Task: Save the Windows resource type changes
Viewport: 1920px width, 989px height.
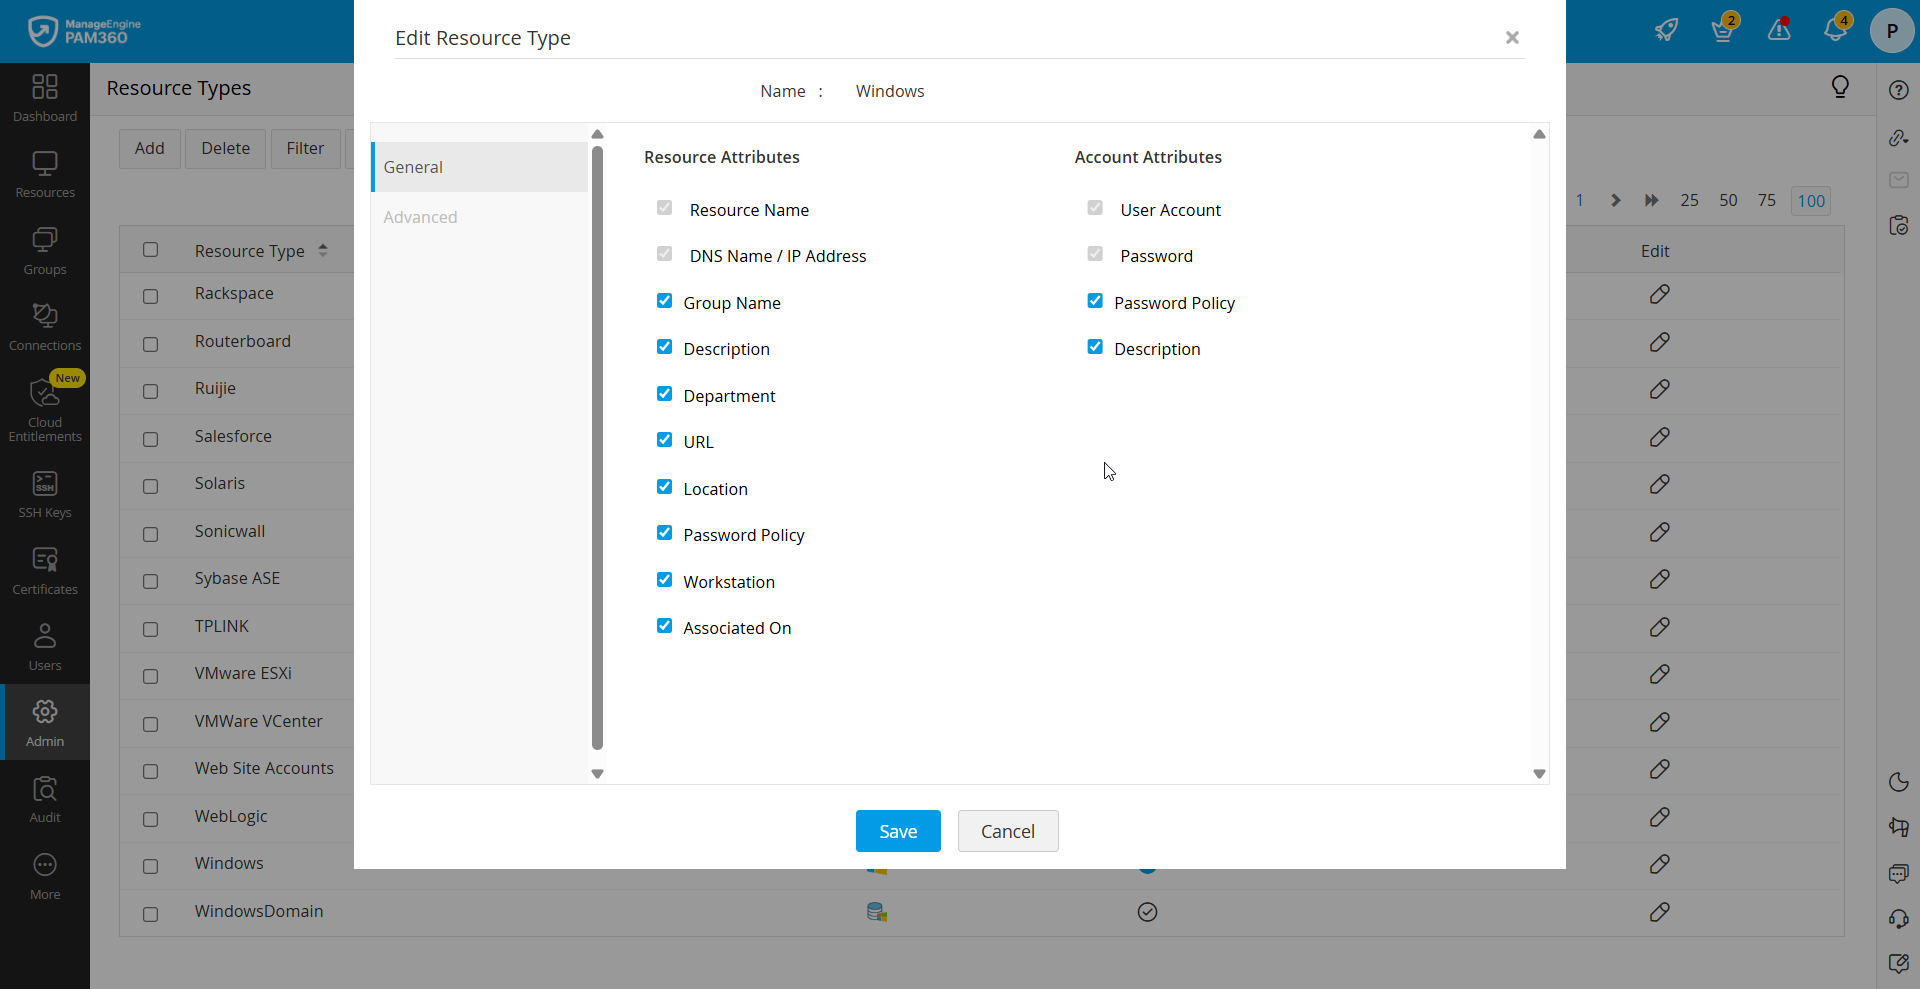Action: click(x=897, y=831)
